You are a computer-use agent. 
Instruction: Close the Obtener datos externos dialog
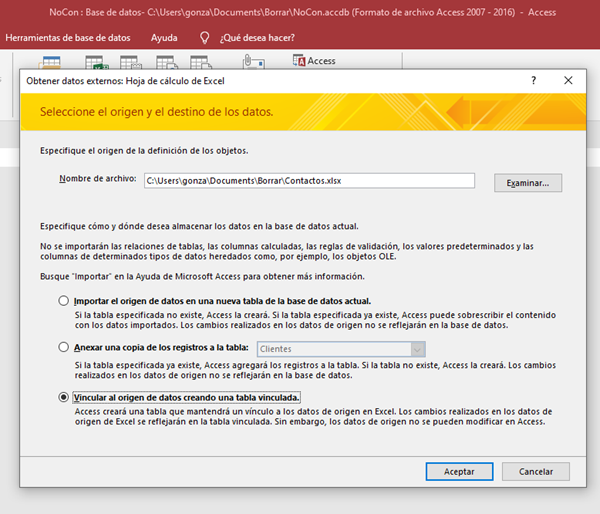pos(568,80)
